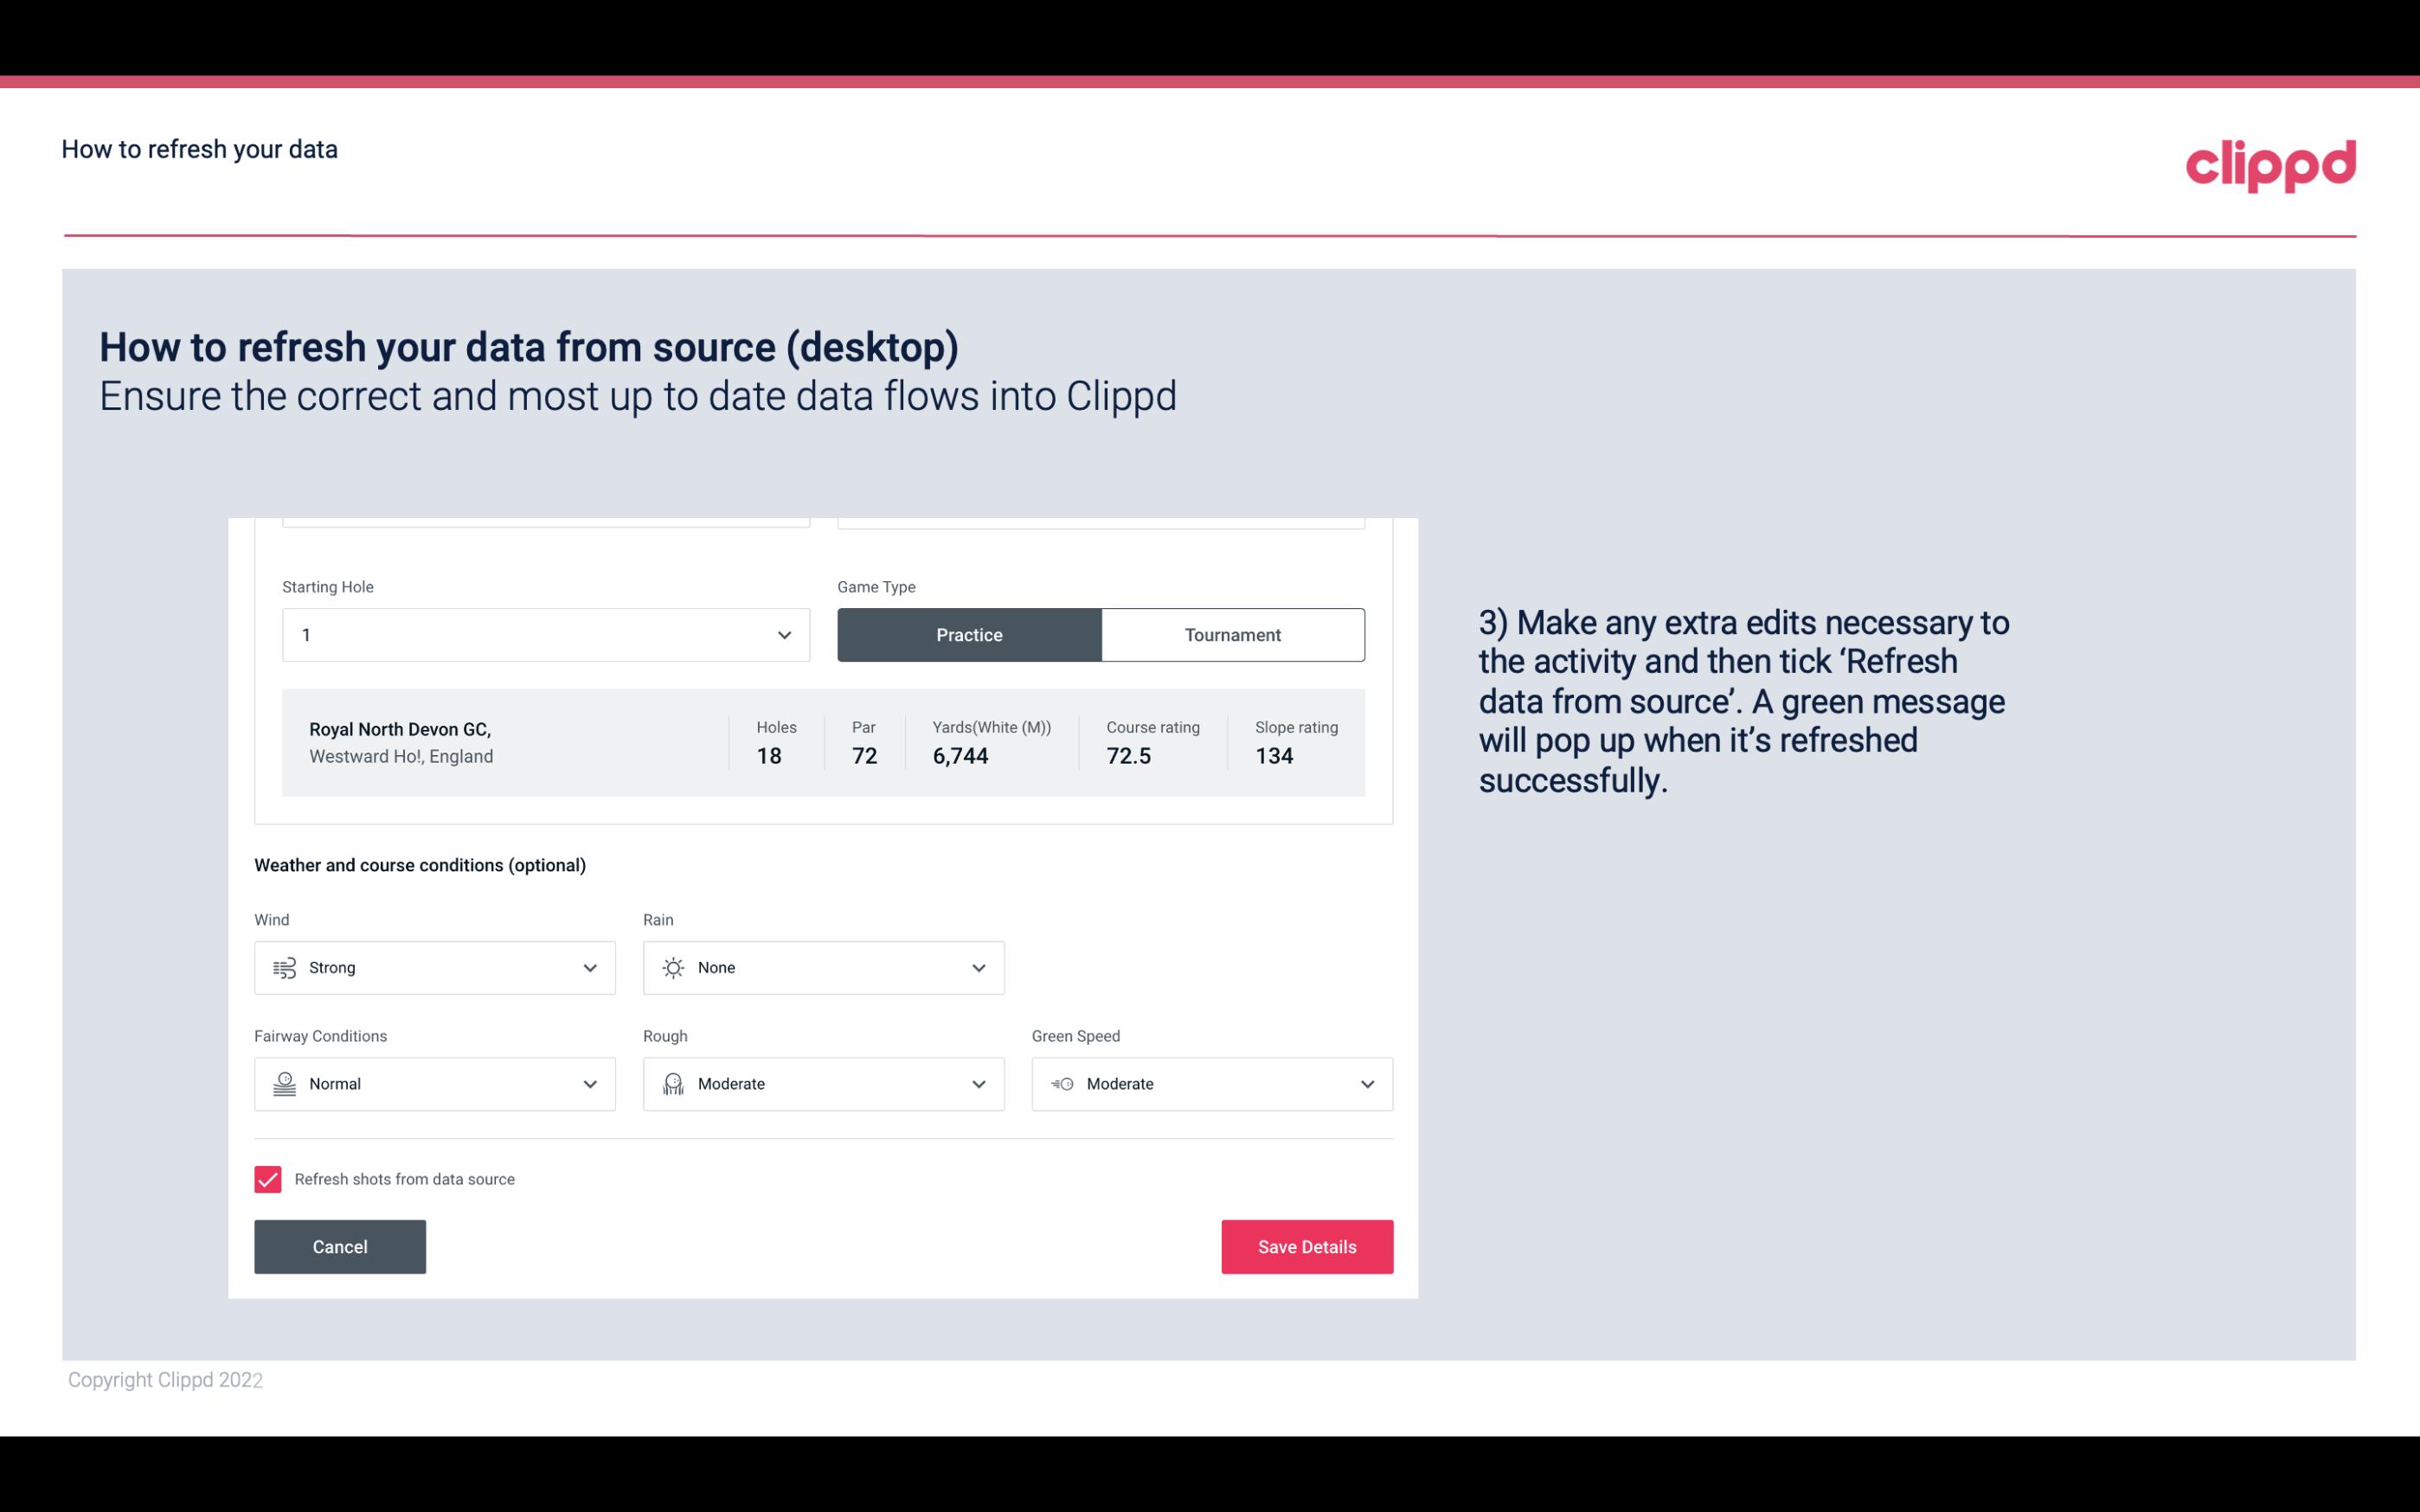
Task: Expand the Rain condition dropdown
Action: pyautogui.click(x=976, y=967)
